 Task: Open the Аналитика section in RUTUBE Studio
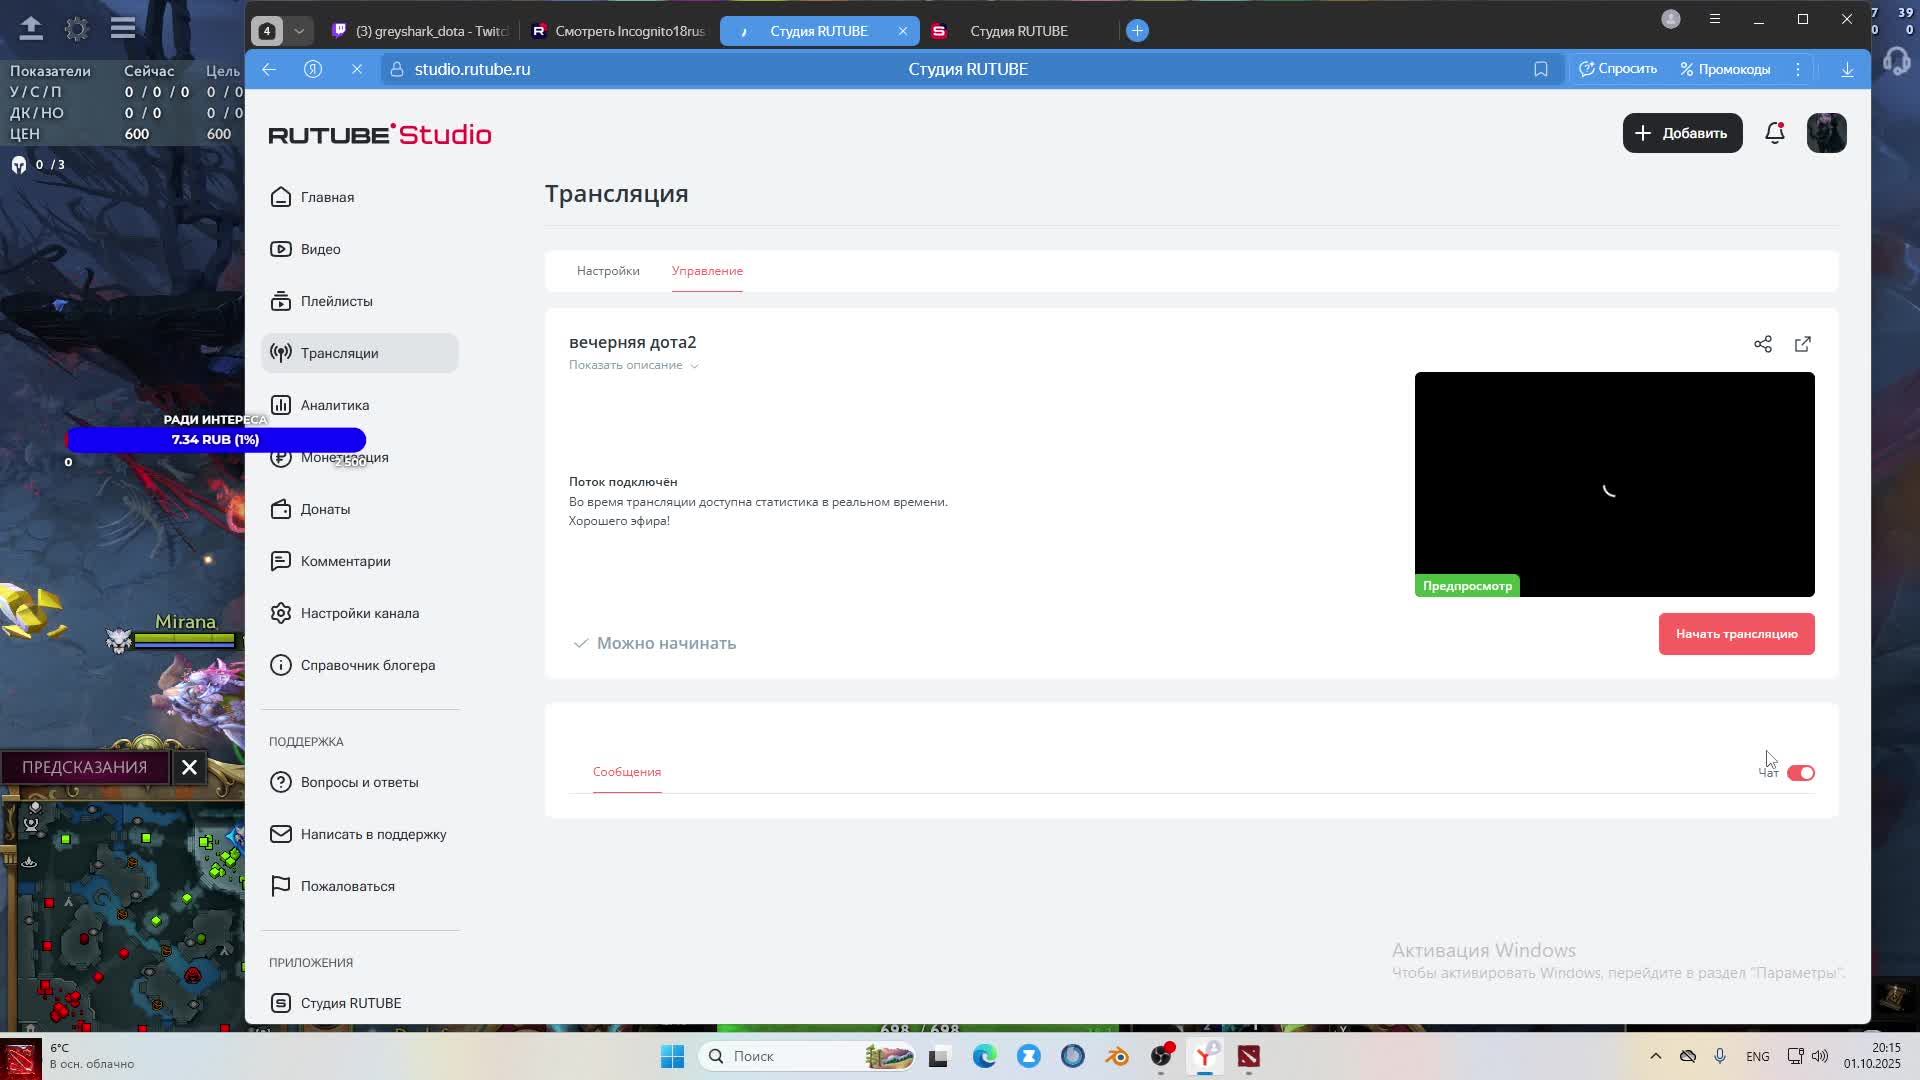pyautogui.click(x=334, y=404)
